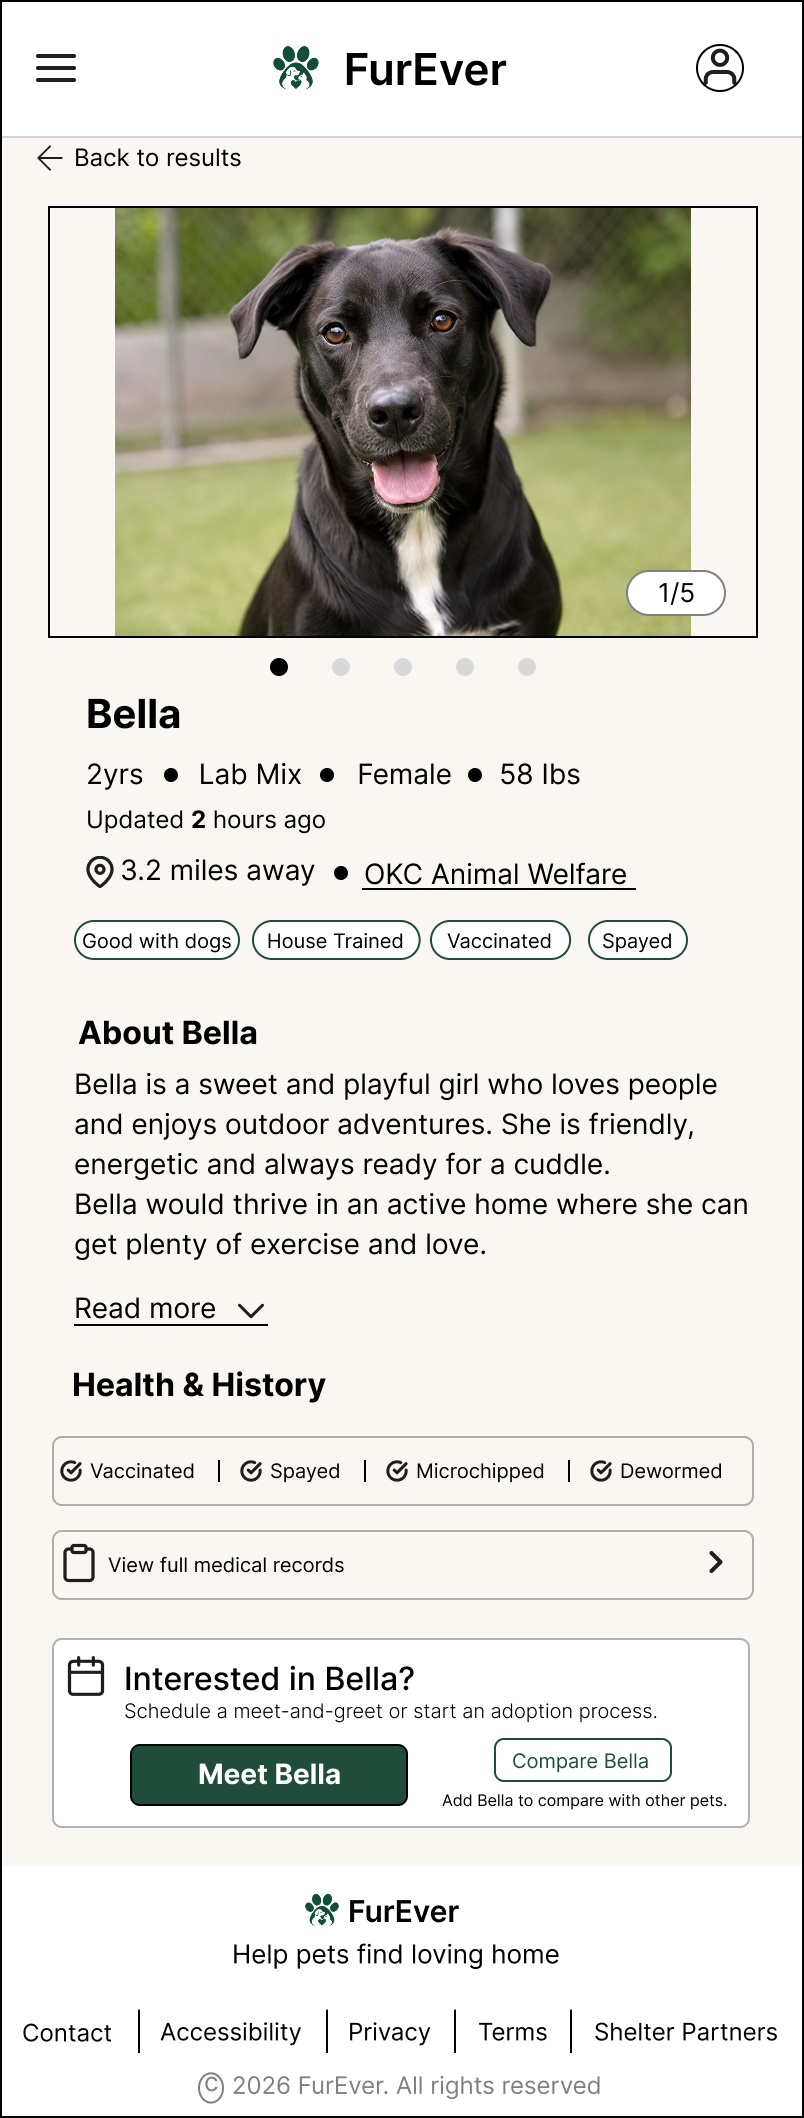804x2118 pixels.
Task: Open the OKC Animal Welfare link
Action: pos(496,874)
